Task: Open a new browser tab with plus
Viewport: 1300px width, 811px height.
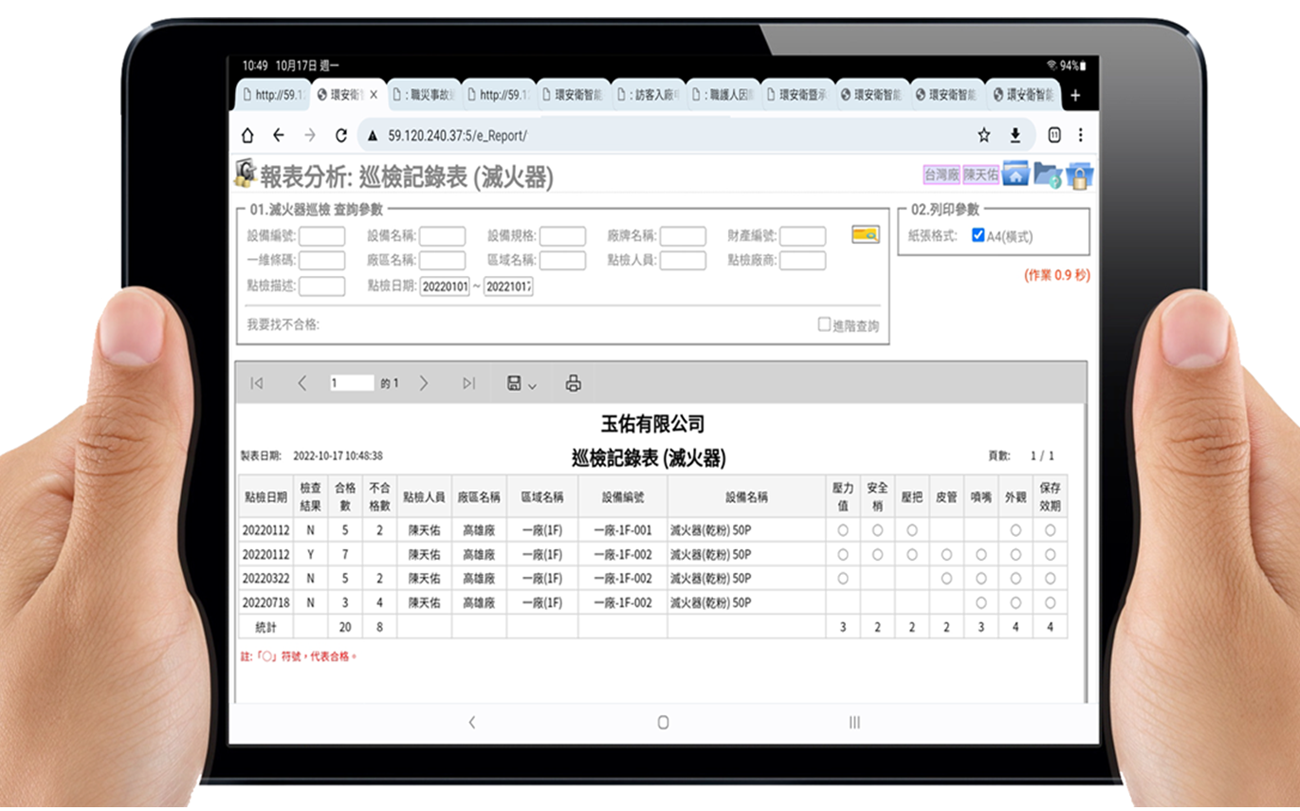Action: 1076,95
